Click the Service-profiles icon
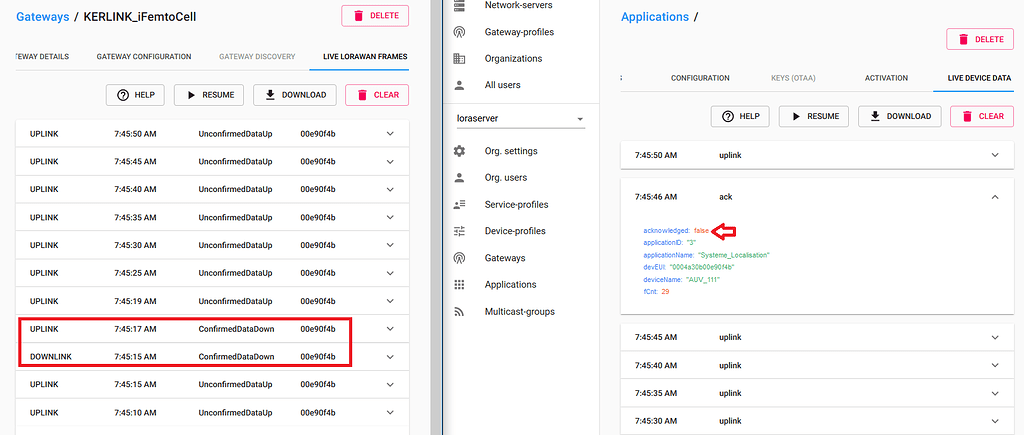The height and width of the screenshot is (435, 1024). click(x=459, y=204)
